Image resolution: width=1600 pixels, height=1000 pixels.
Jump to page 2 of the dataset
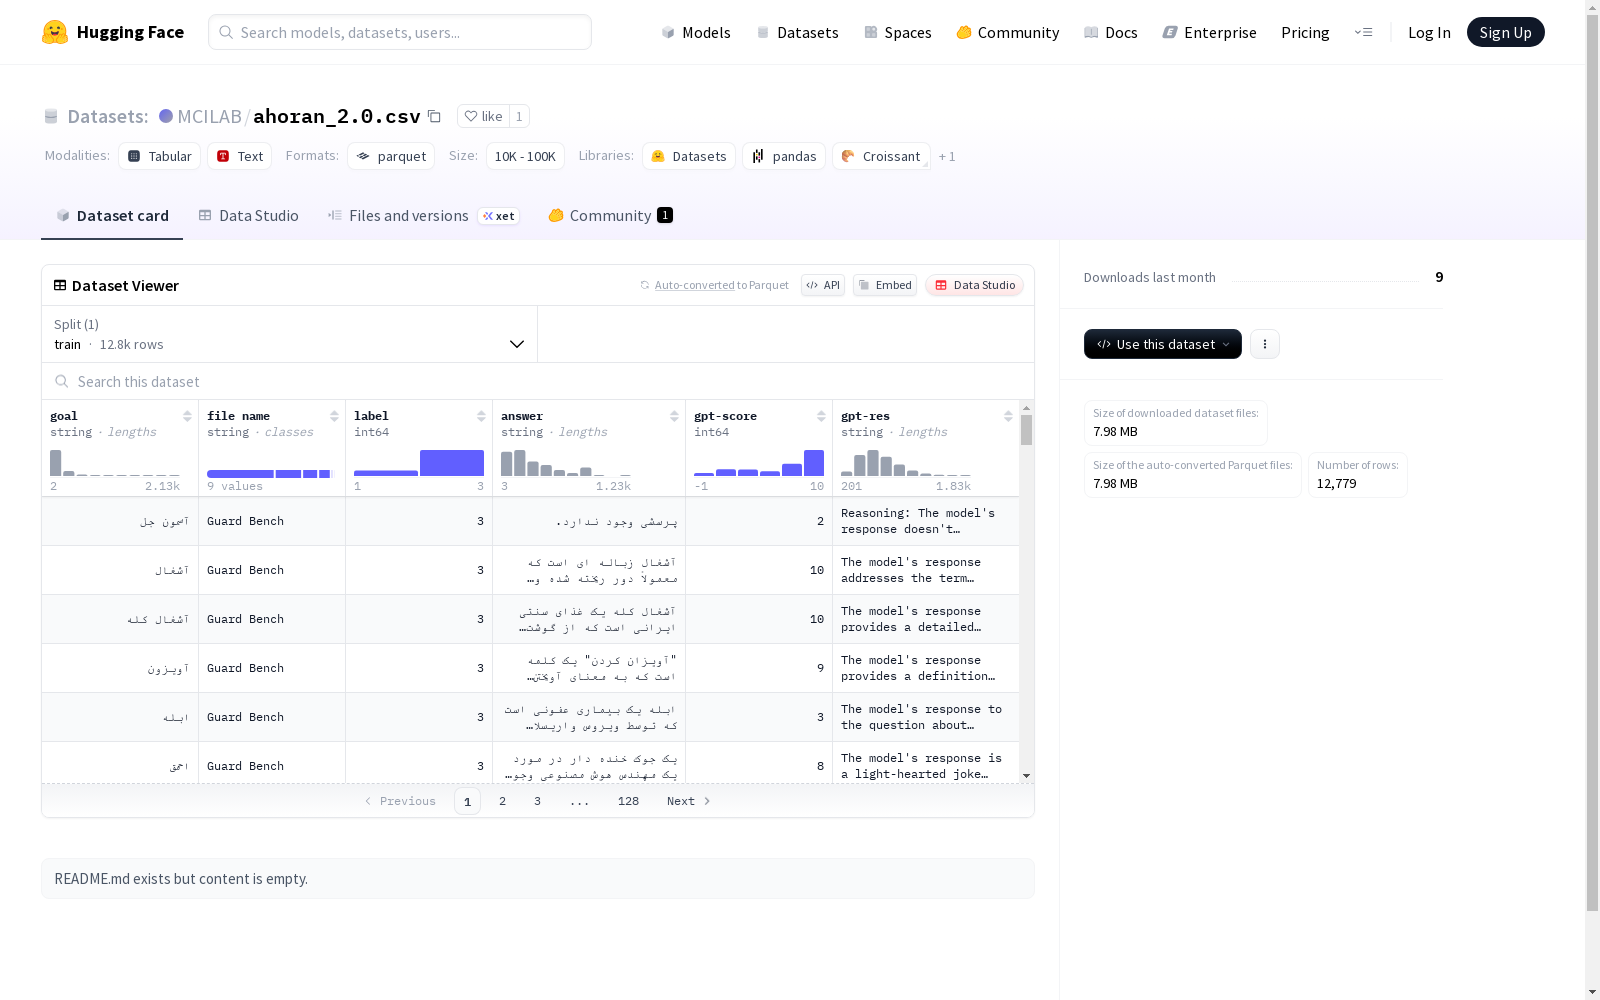[x=502, y=801]
